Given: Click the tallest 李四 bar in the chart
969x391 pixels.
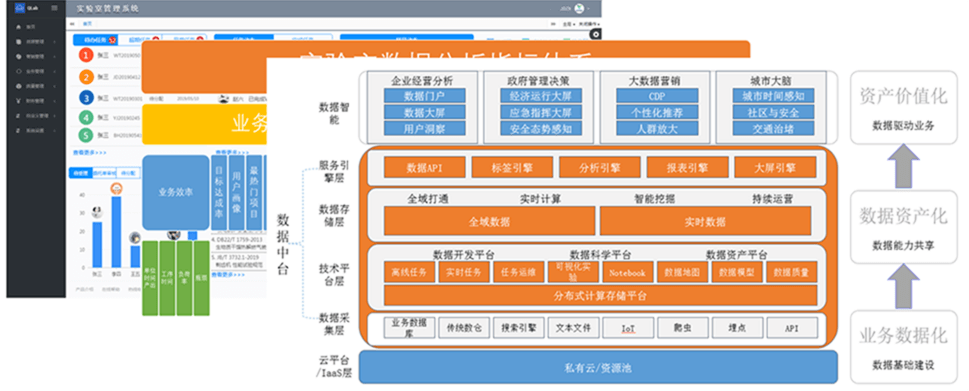Looking at the screenshot, I should pos(116,231).
